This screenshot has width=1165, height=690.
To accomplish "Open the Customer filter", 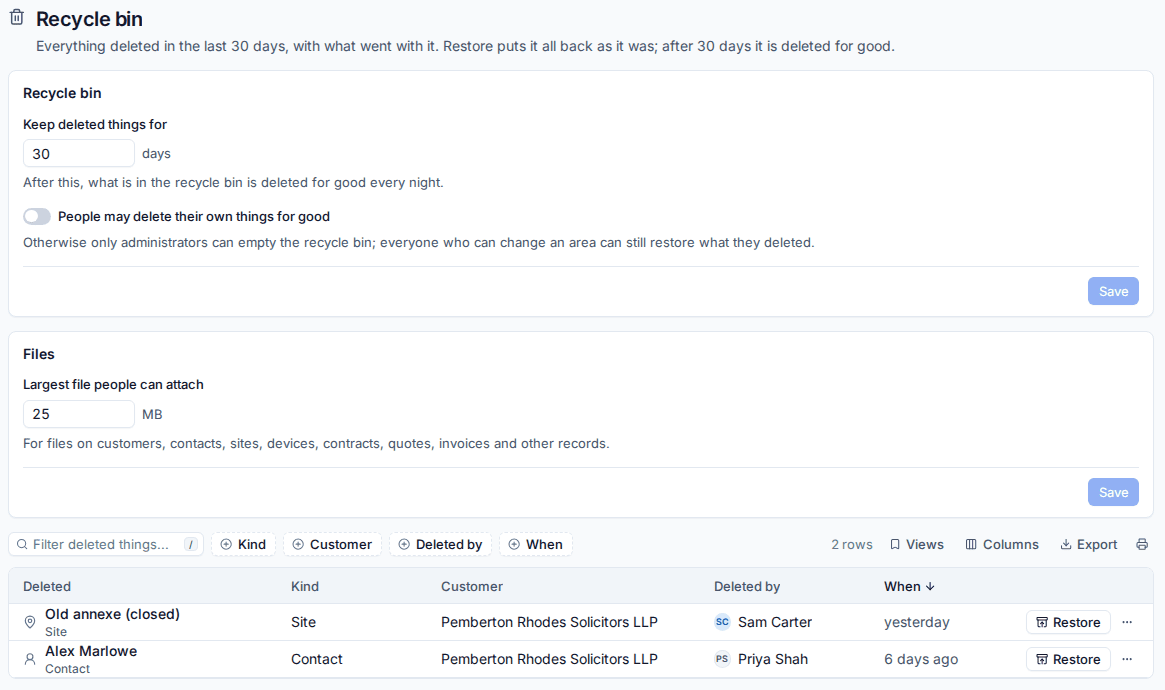I will [x=332, y=544].
